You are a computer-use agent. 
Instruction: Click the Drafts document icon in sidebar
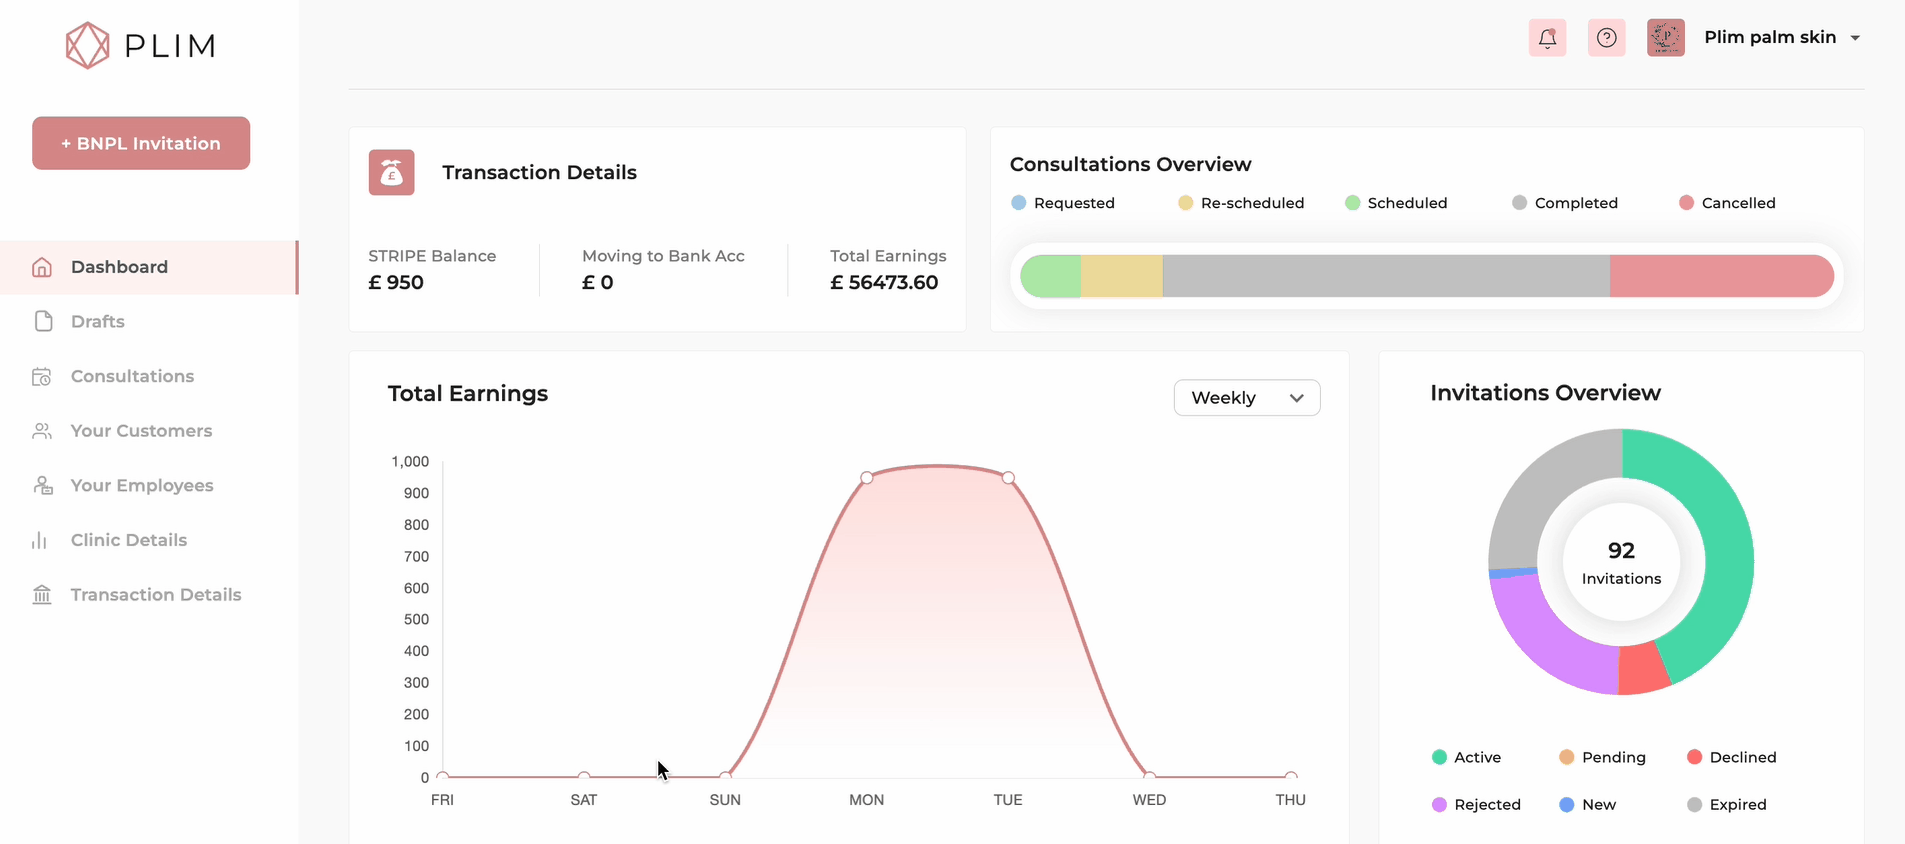[43, 321]
